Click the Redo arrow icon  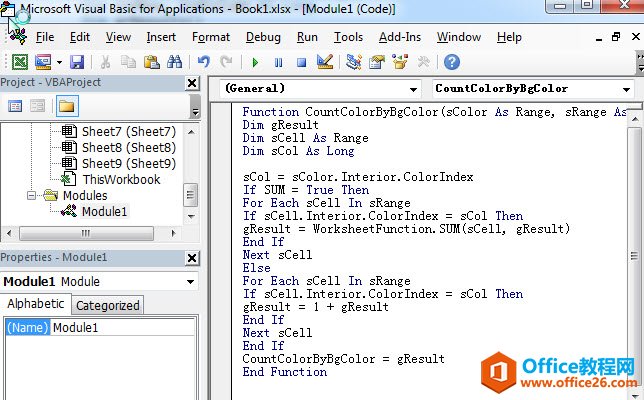pos(226,62)
